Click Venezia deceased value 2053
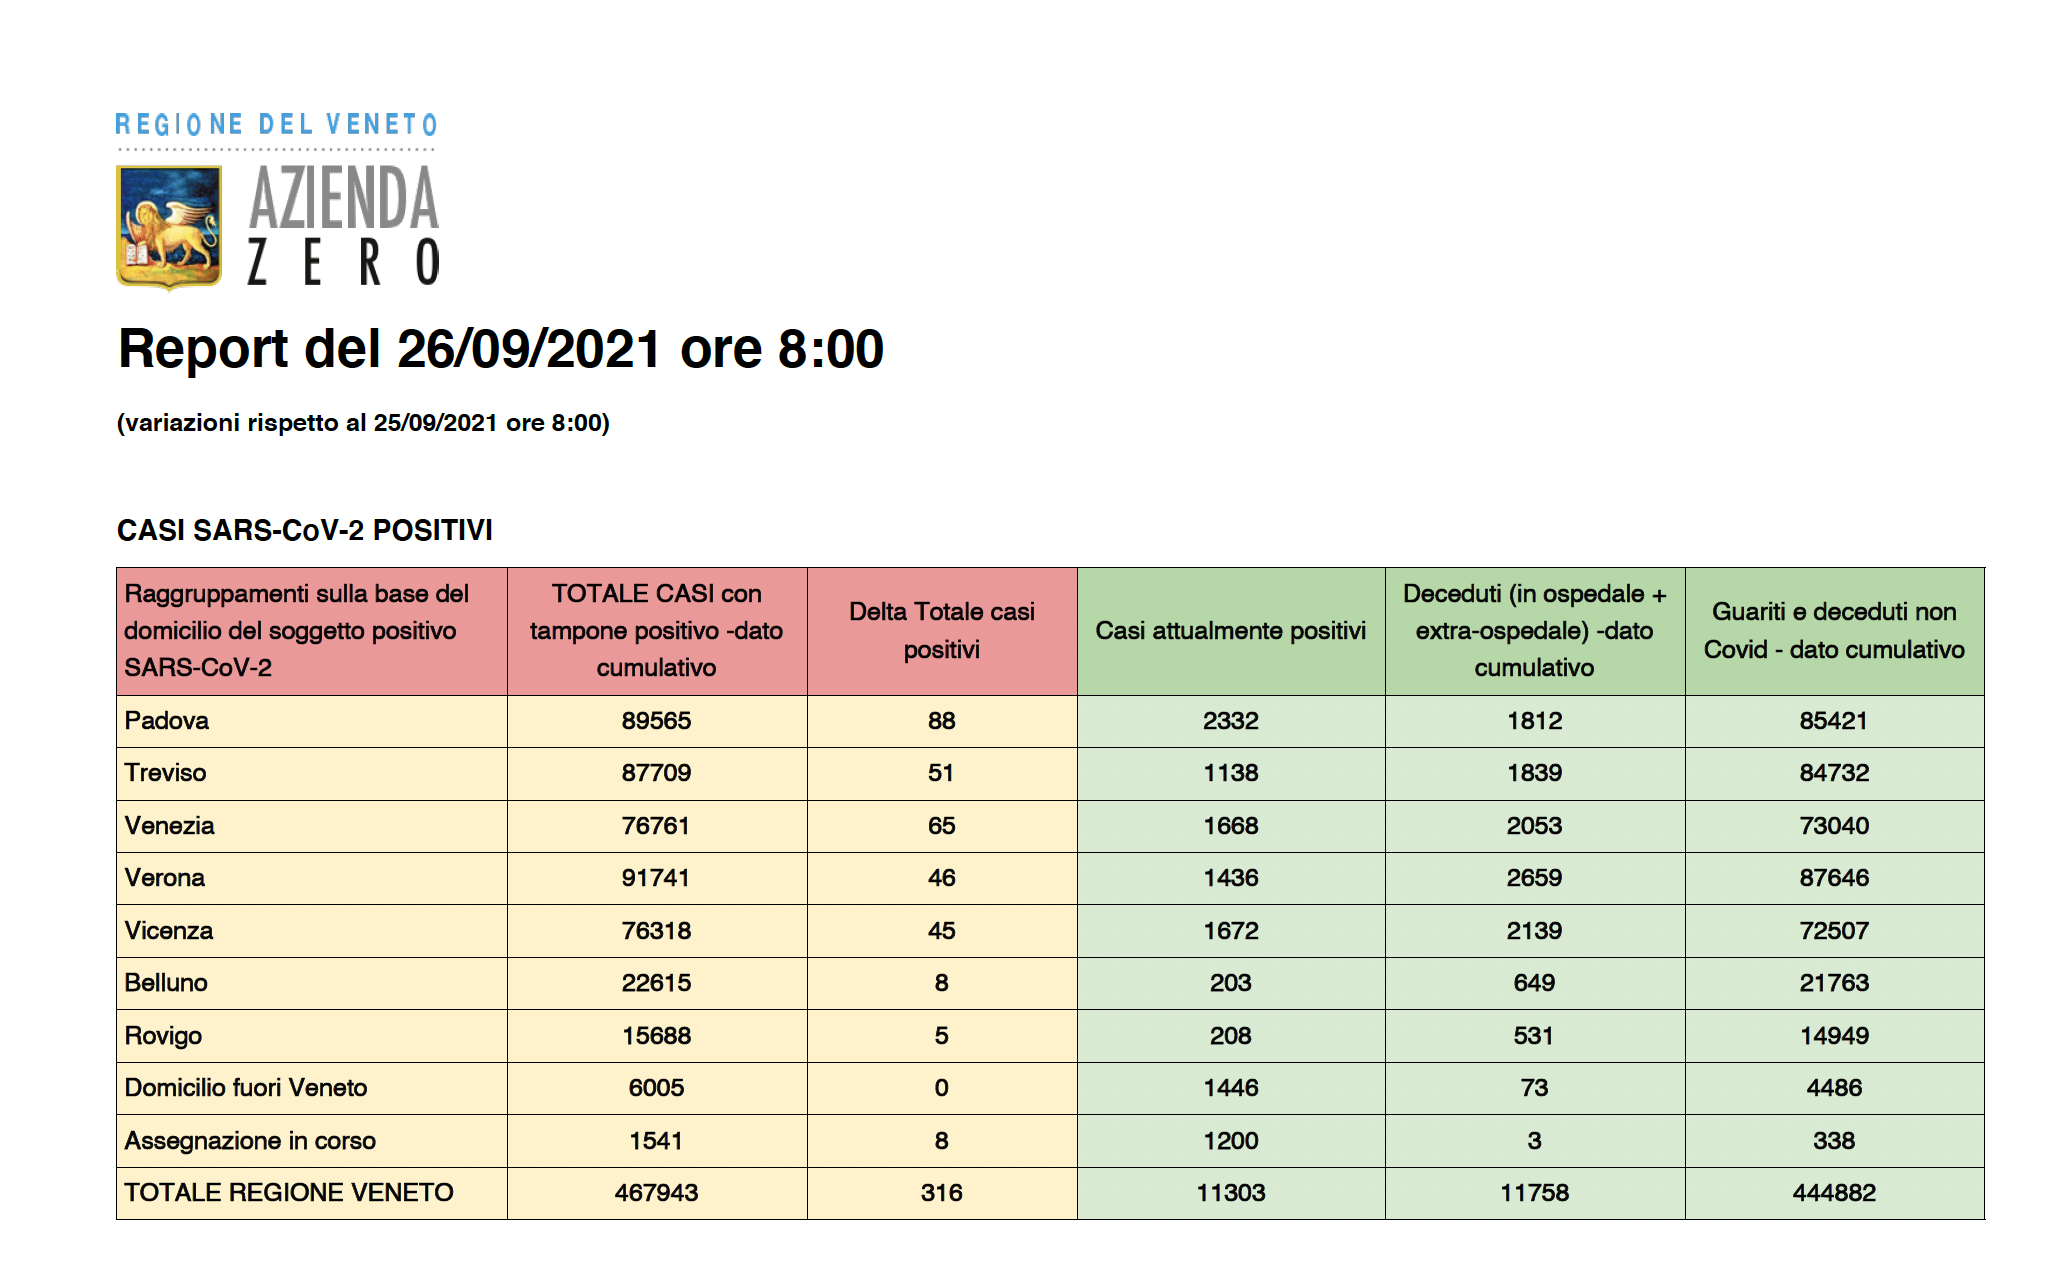 pyautogui.click(x=1535, y=826)
